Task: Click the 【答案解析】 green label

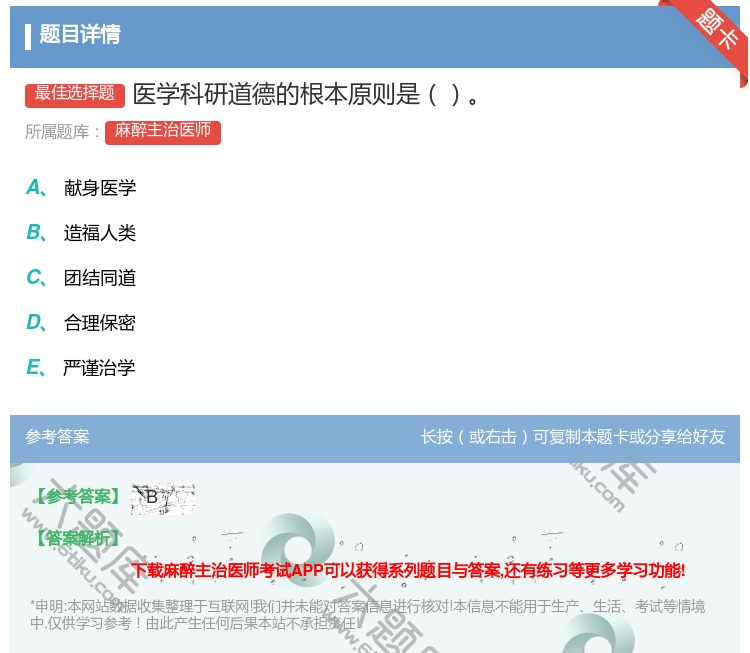Action: pyautogui.click(x=77, y=538)
